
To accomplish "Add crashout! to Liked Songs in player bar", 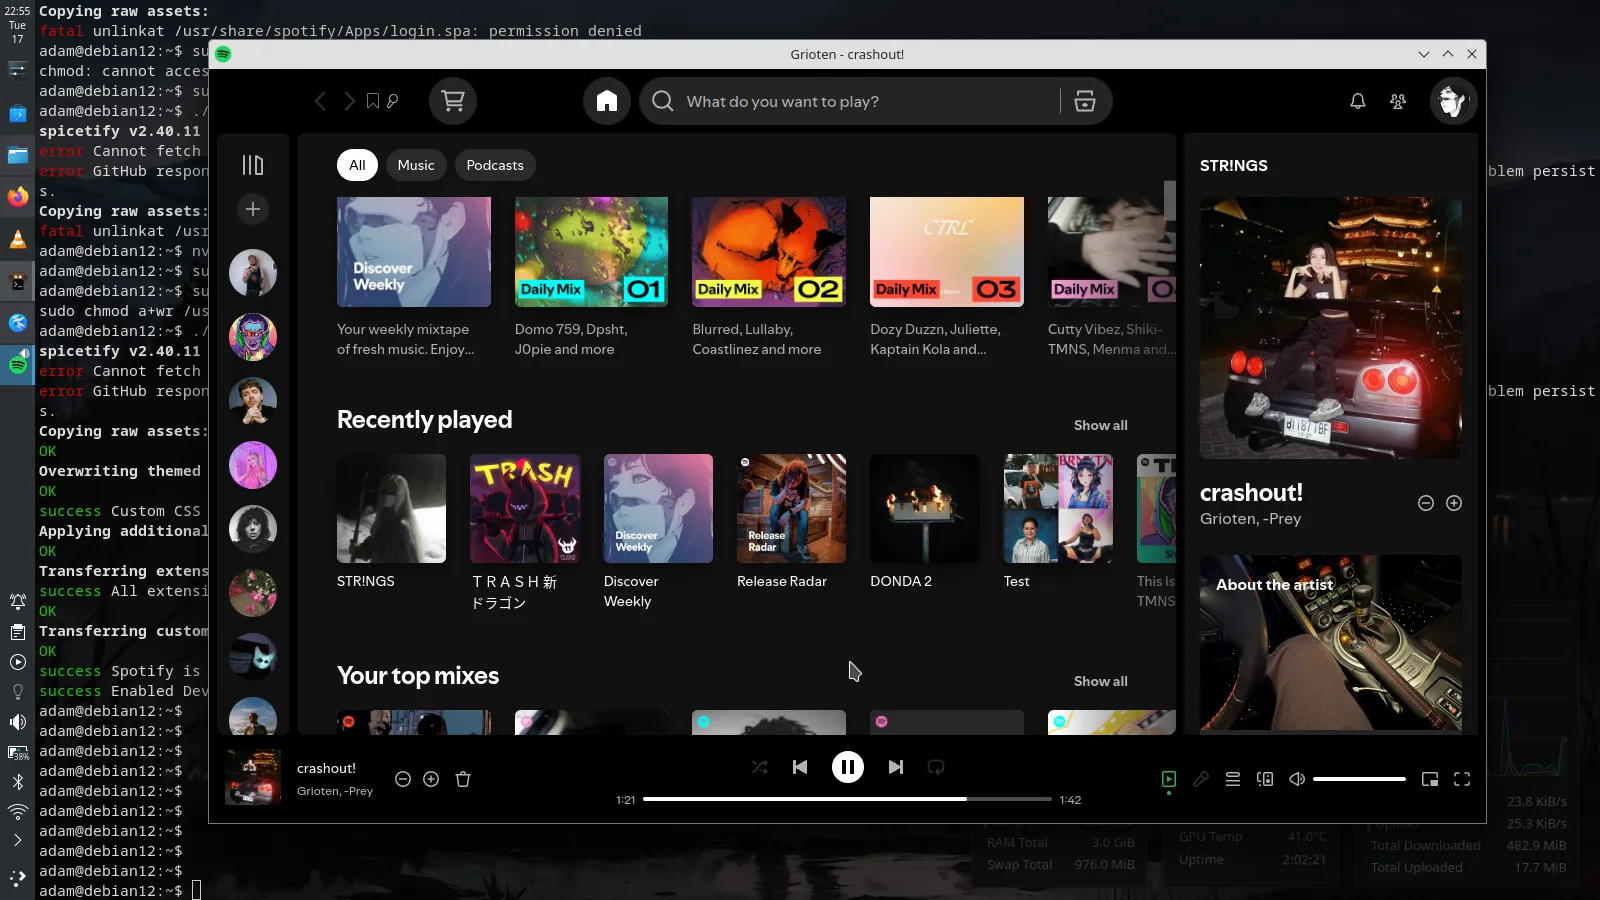I will (431, 779).
